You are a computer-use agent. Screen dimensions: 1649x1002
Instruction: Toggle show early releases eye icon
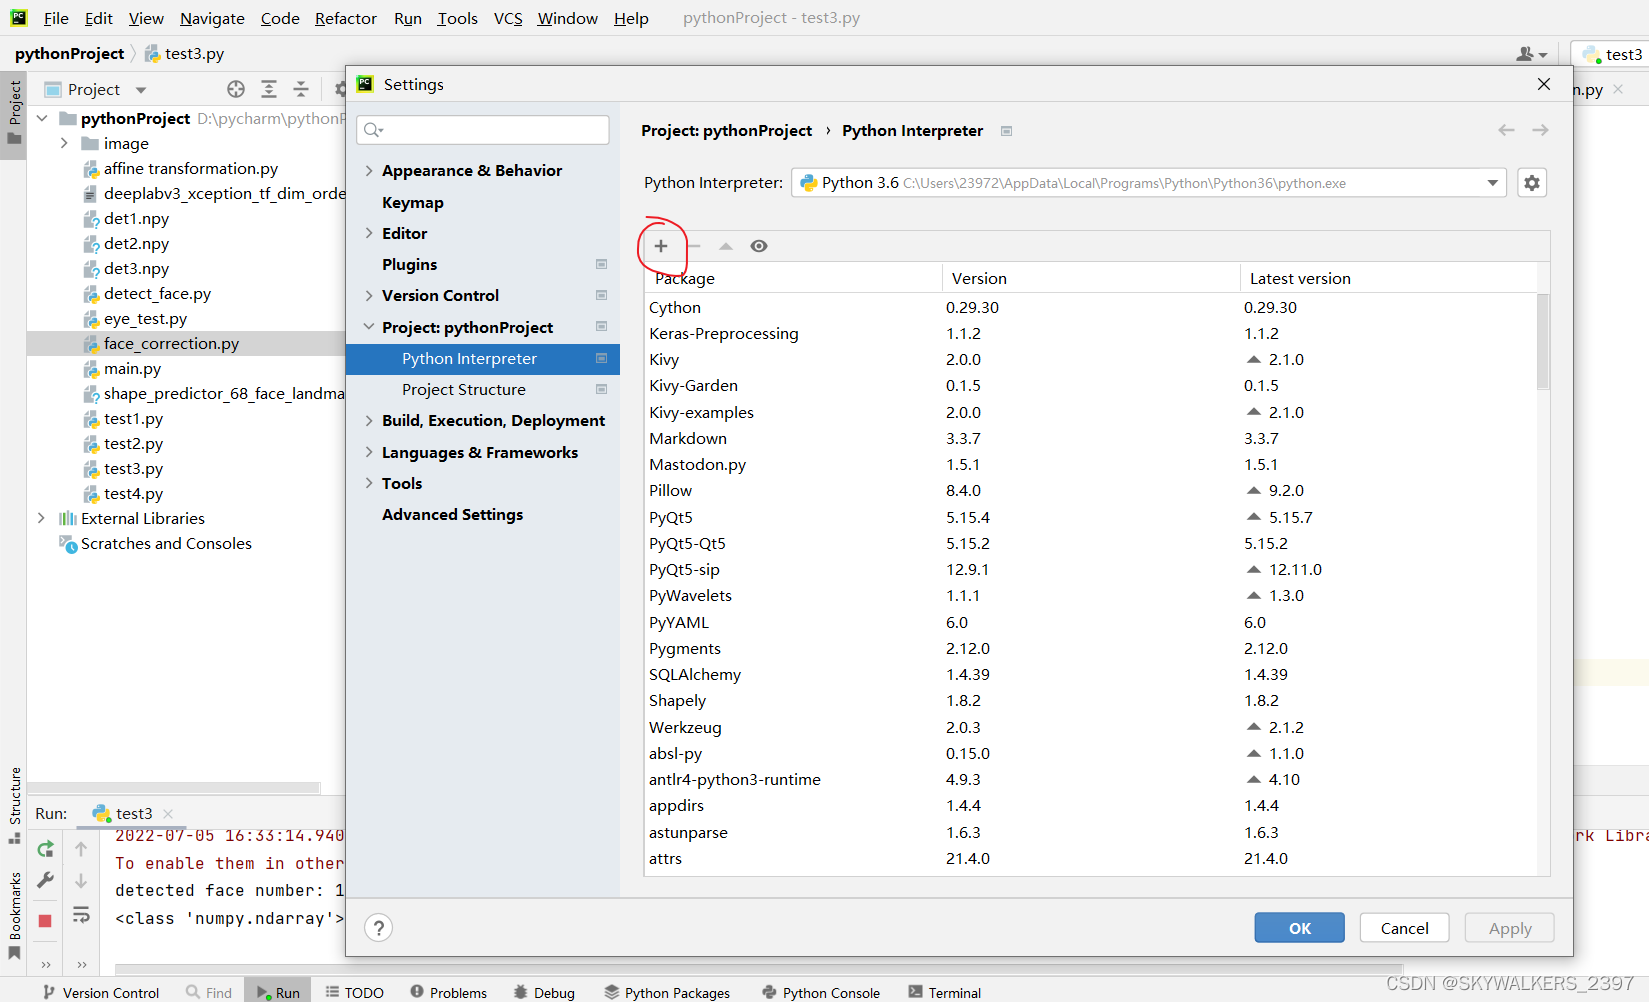(x=759, y=246)
